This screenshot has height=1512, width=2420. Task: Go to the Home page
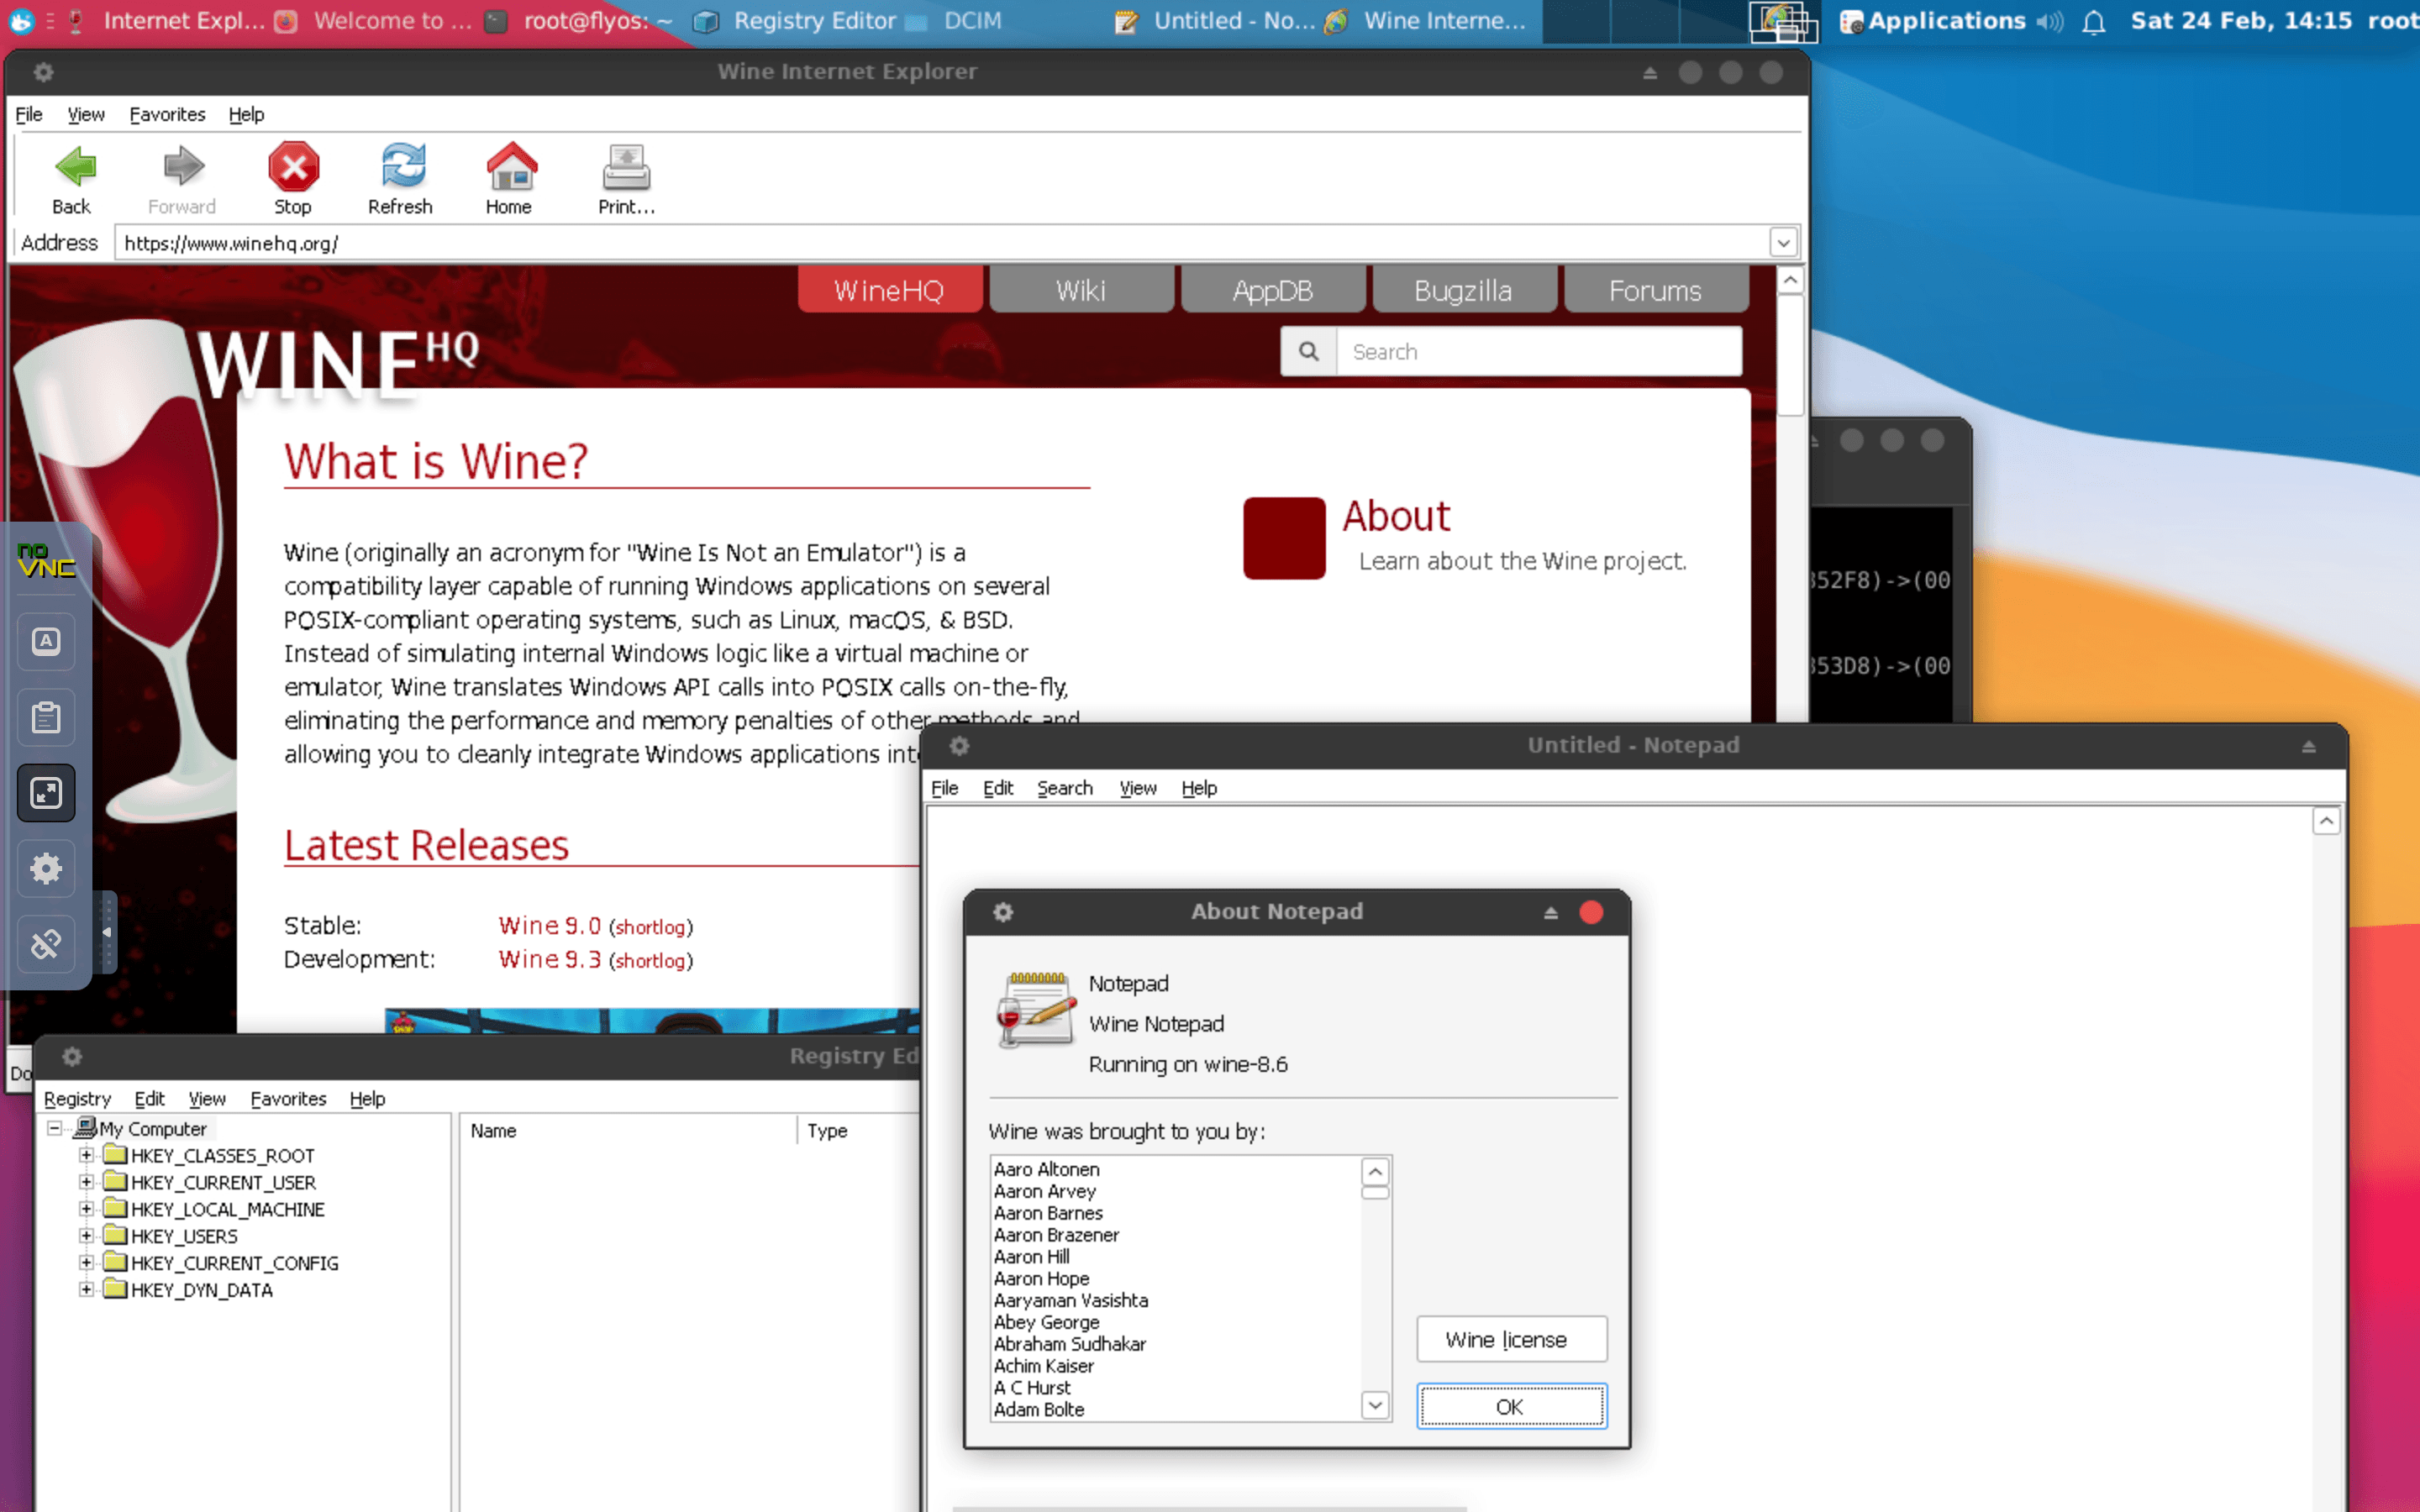(x=510, y=180)
